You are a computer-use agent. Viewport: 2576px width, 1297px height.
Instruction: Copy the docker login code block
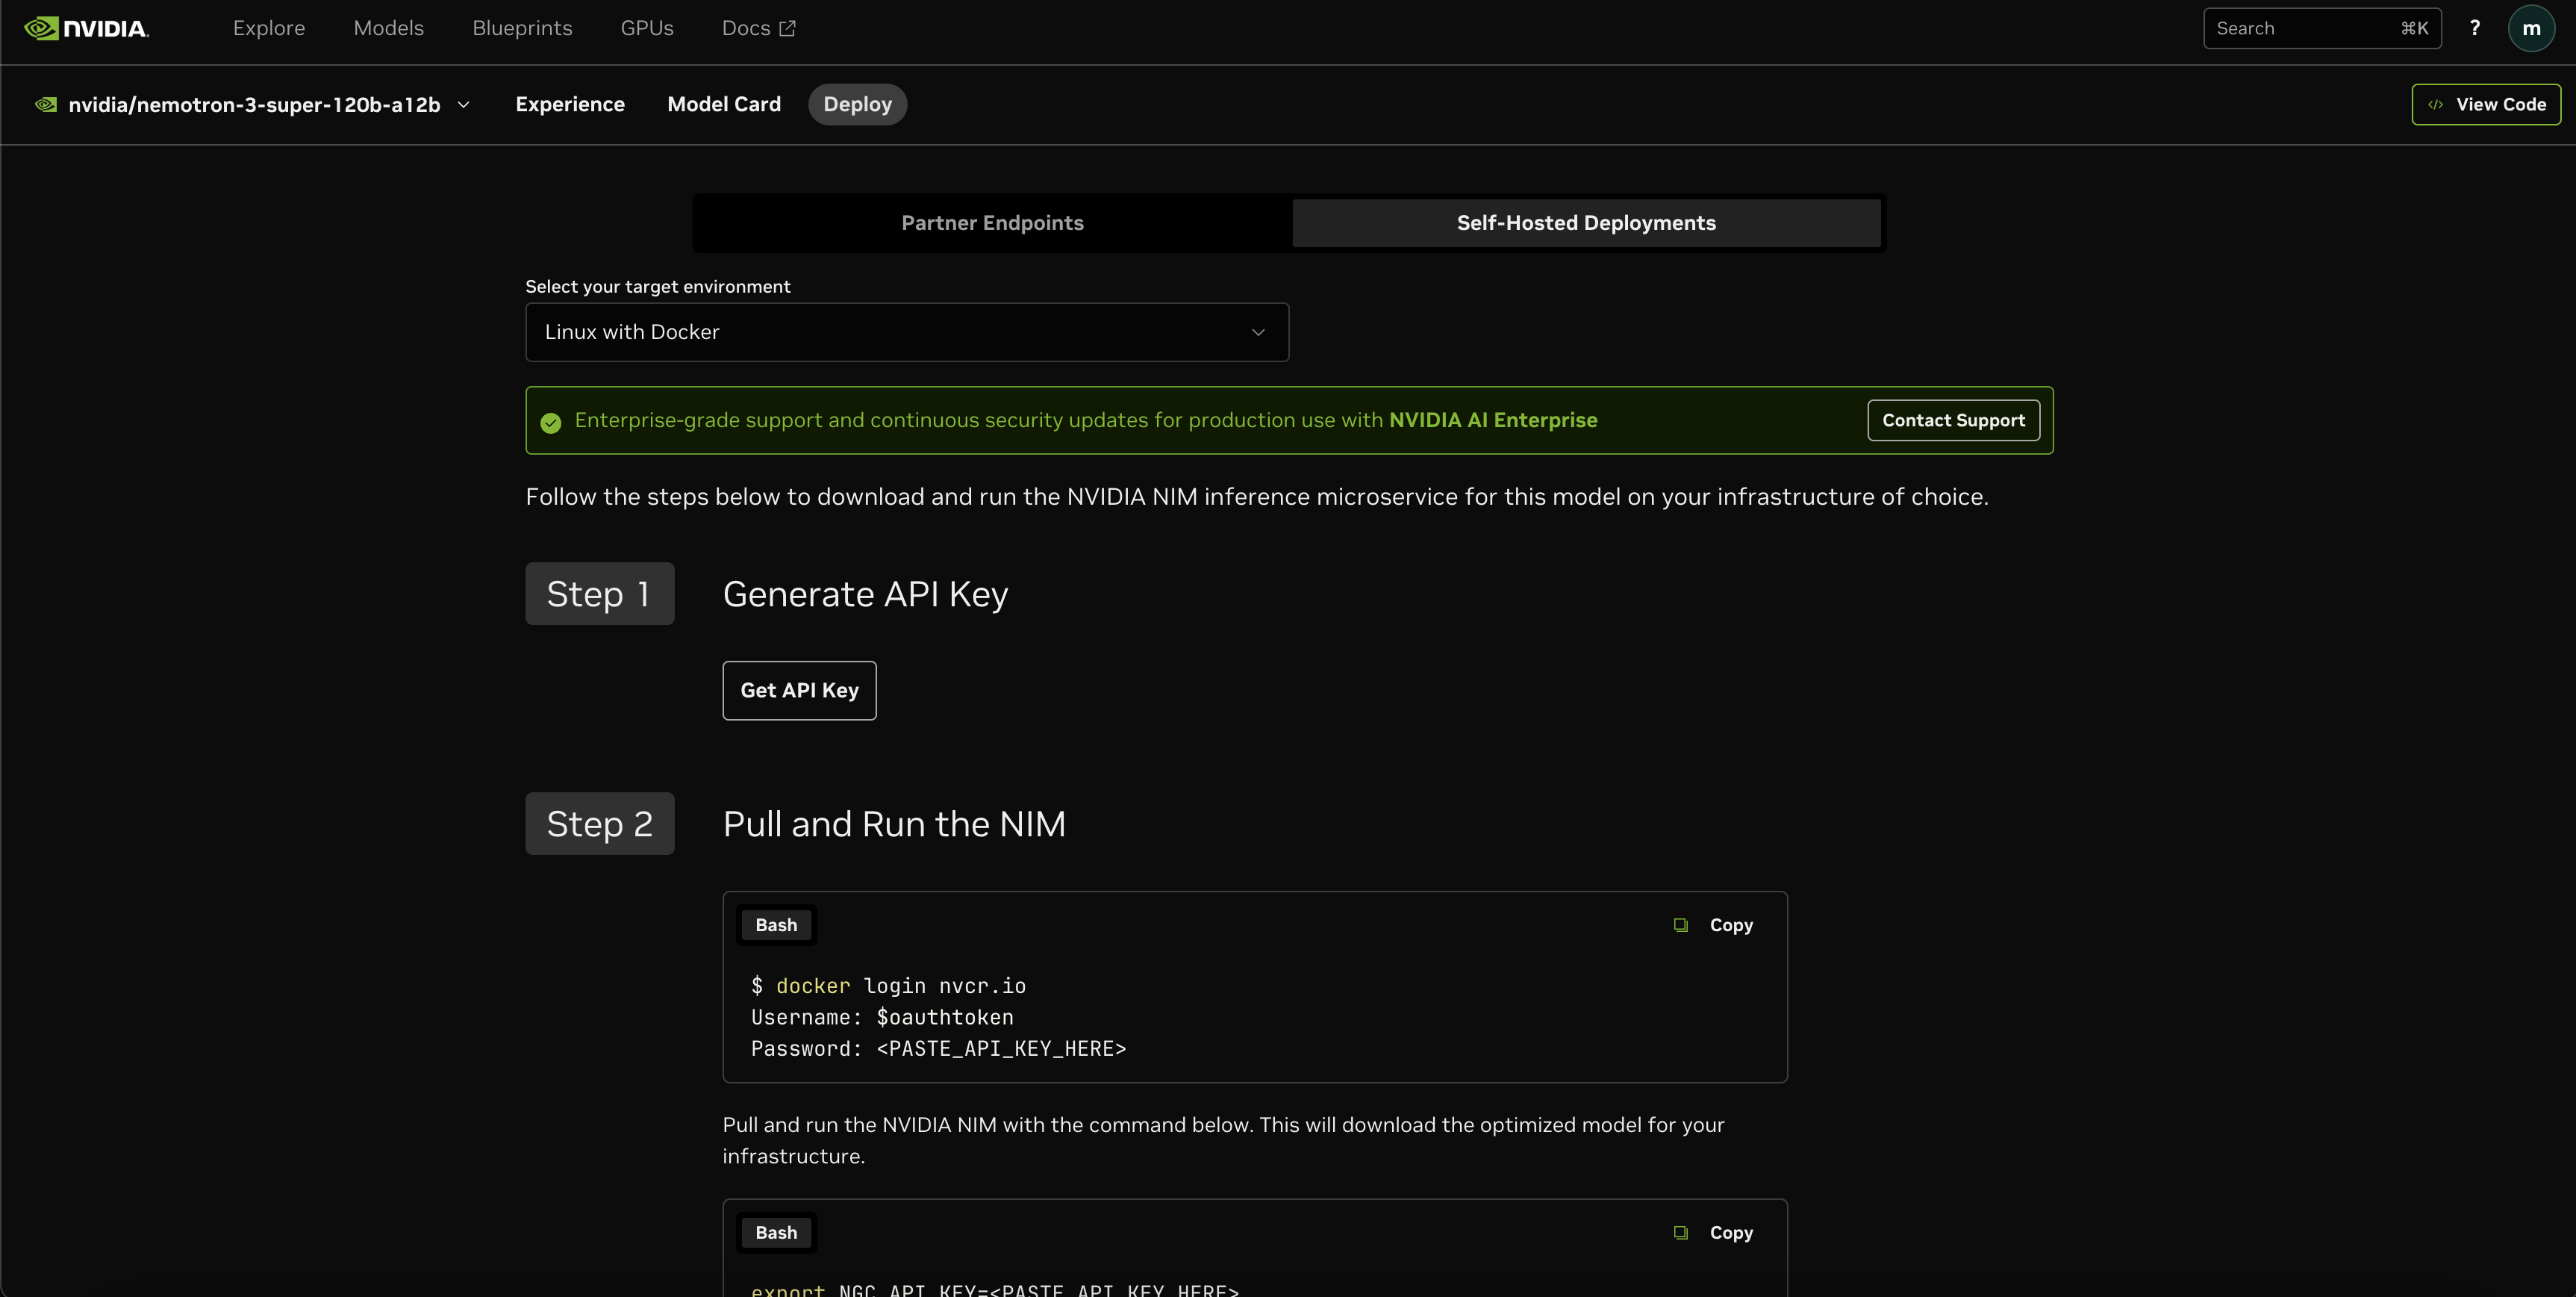click(1715, 925)
